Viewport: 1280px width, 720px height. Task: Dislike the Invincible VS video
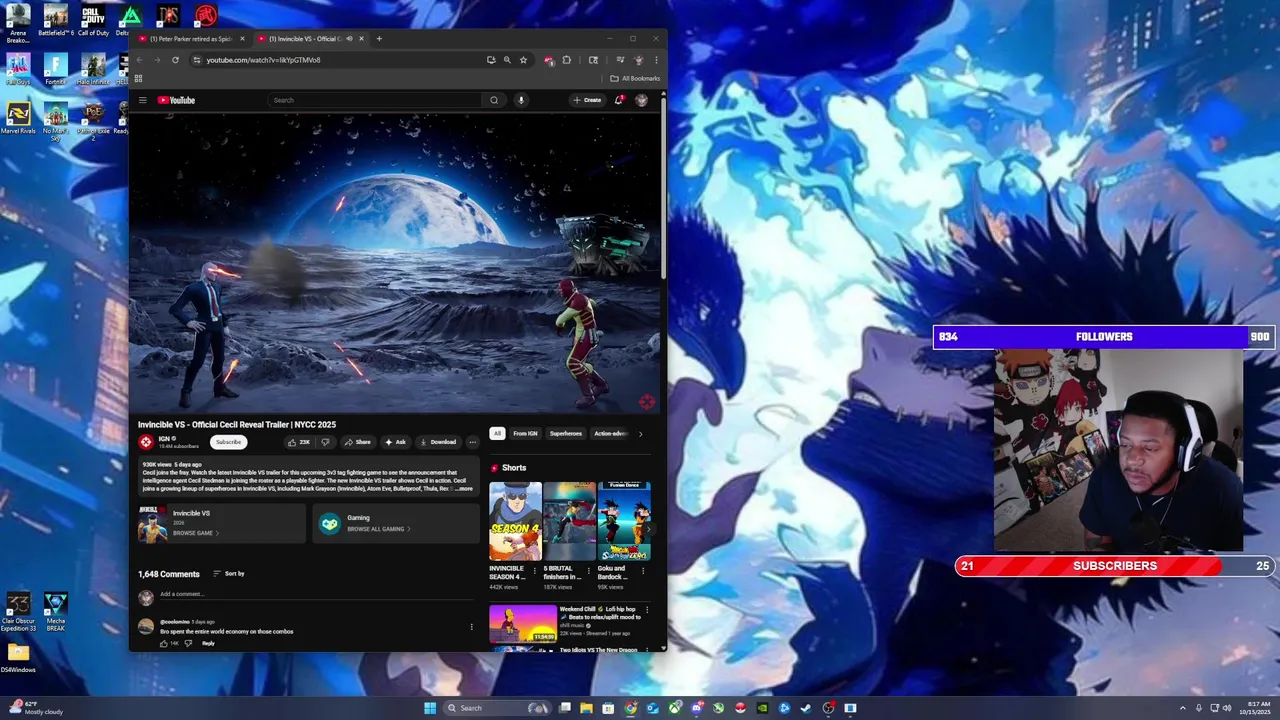point(325,442)
